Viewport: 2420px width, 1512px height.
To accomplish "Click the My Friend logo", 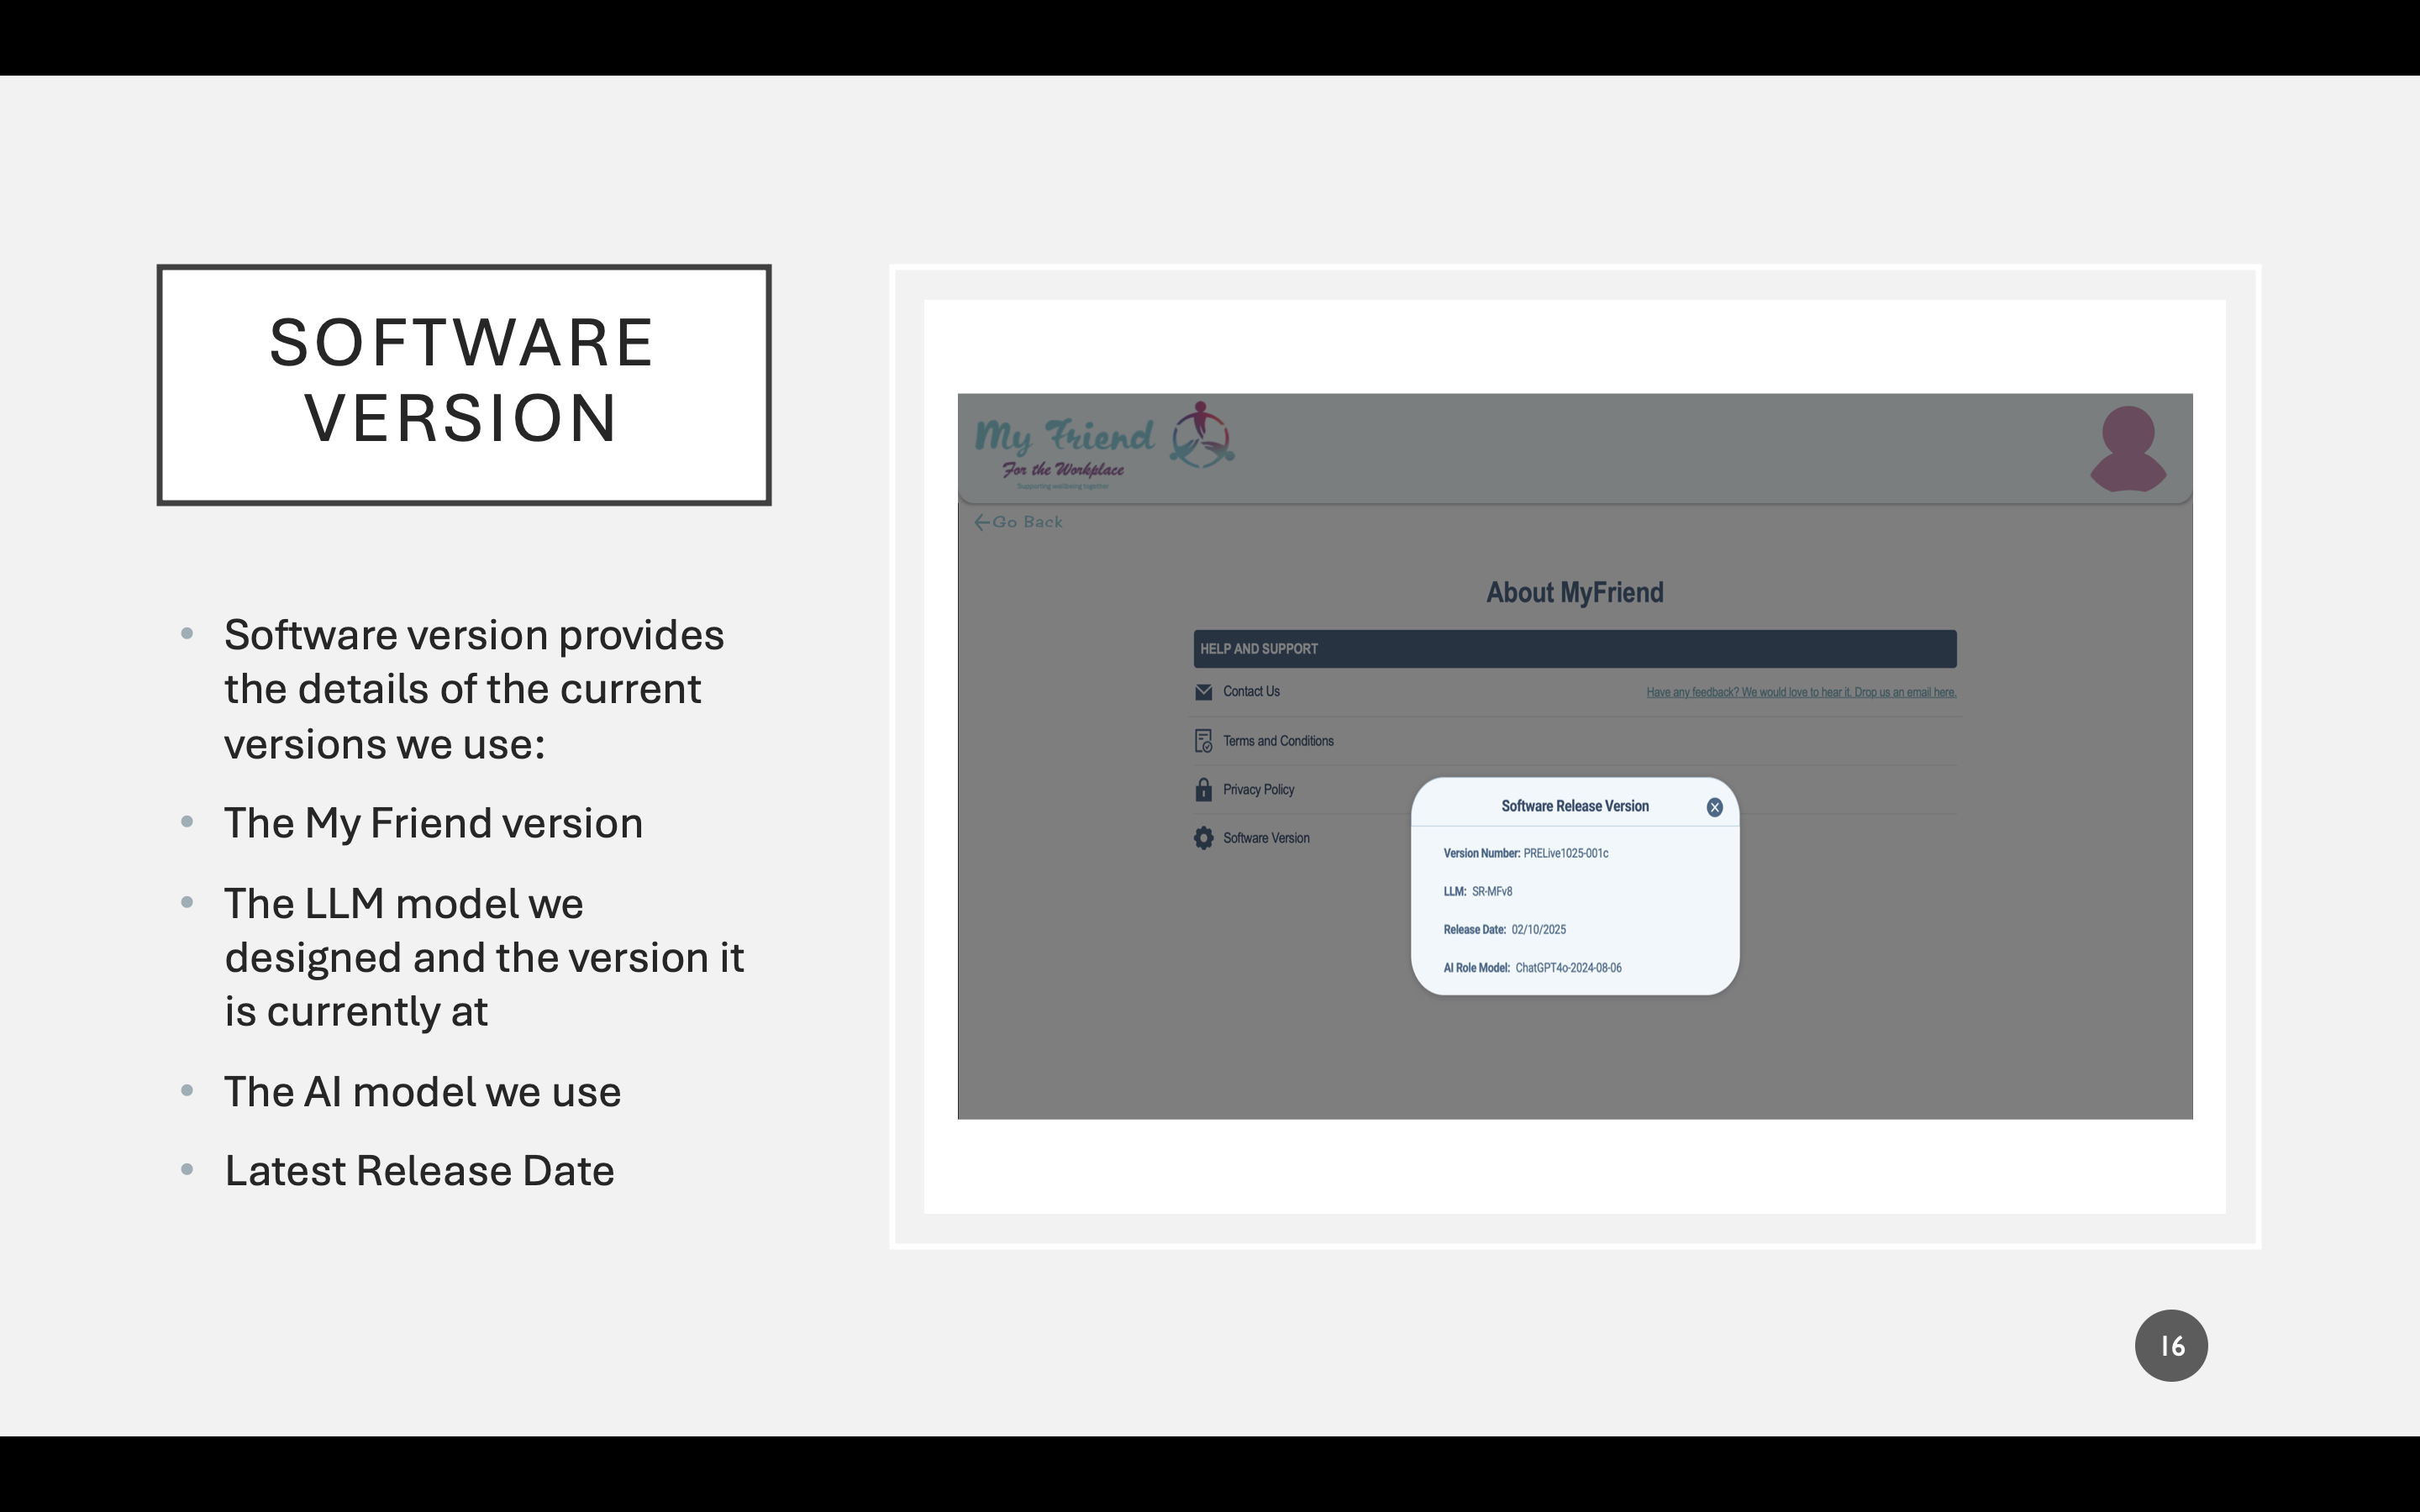I will pos(1103,445).
